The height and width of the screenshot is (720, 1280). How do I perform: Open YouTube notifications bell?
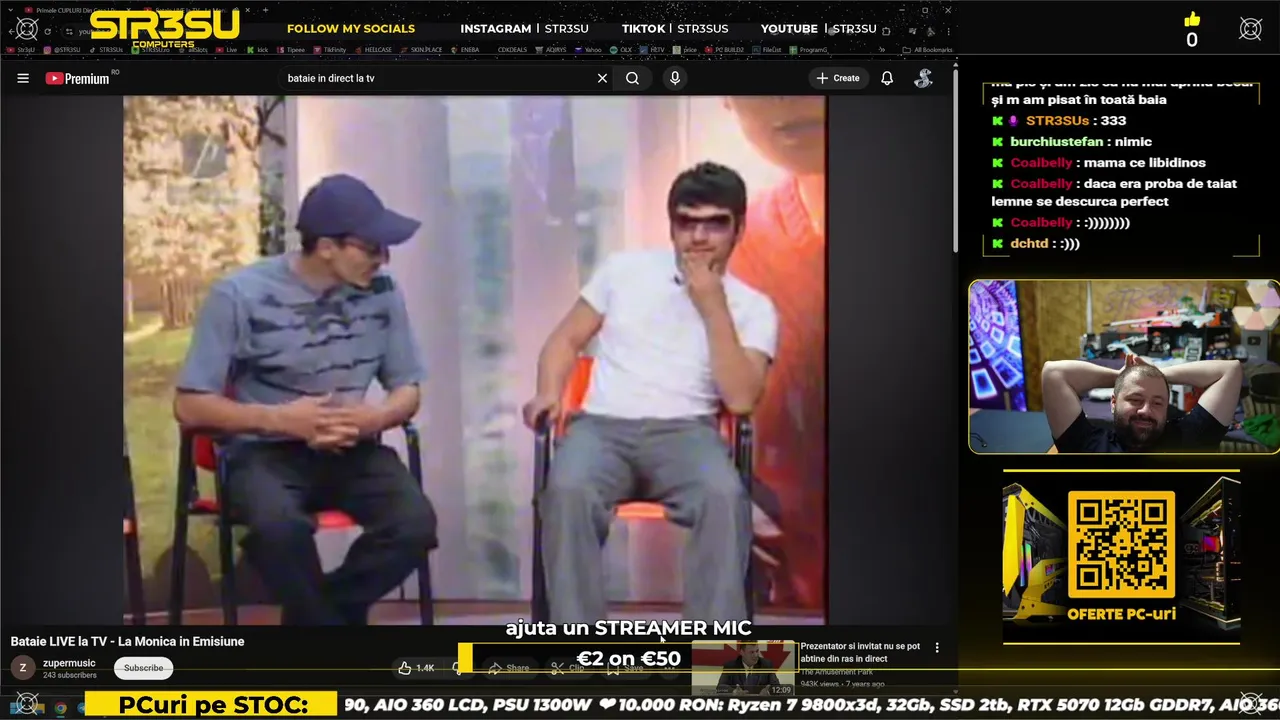[x=887, y=78]
